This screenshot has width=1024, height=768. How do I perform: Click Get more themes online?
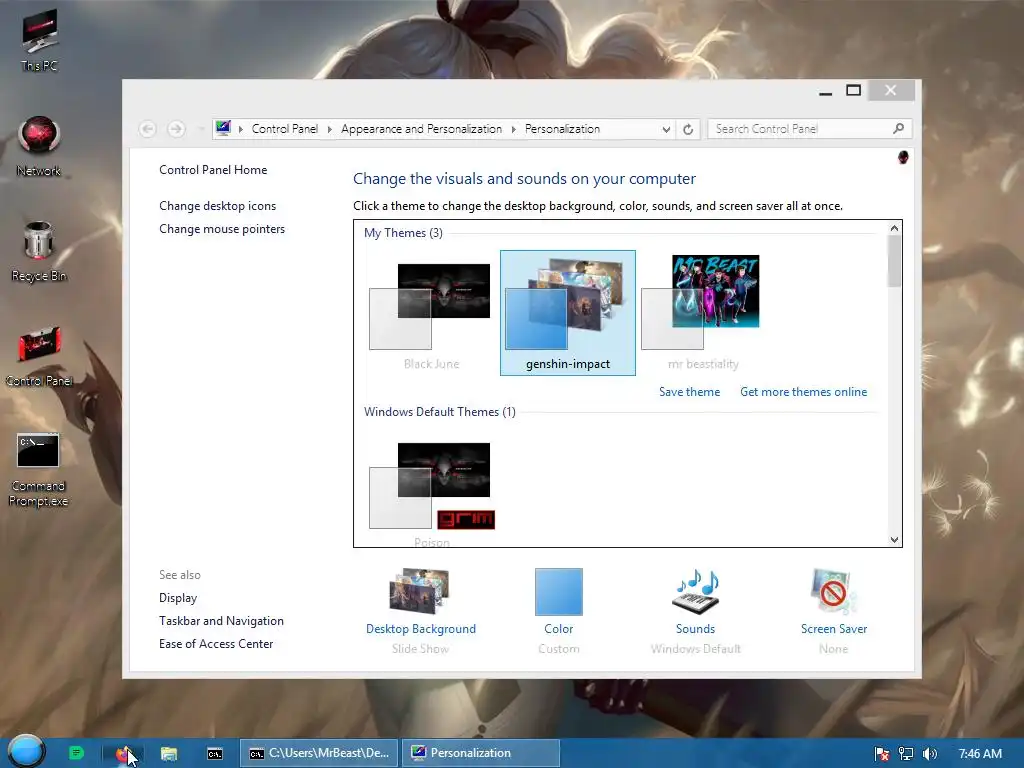803,392
